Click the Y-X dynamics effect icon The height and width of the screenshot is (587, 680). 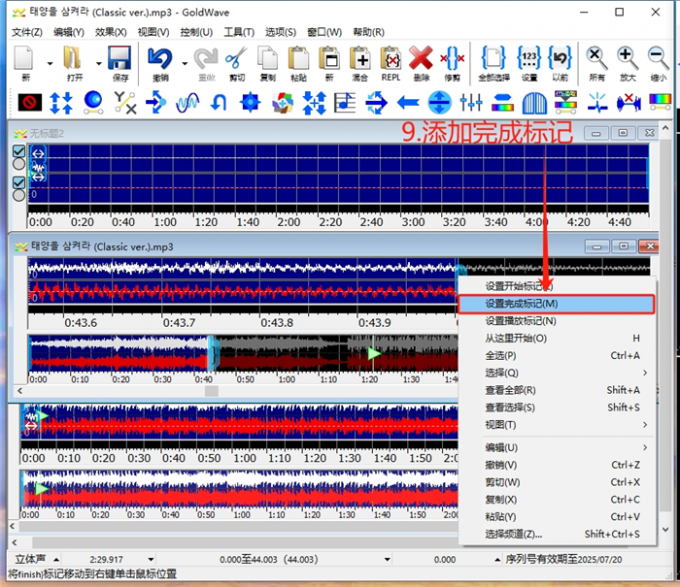(125, 103)
